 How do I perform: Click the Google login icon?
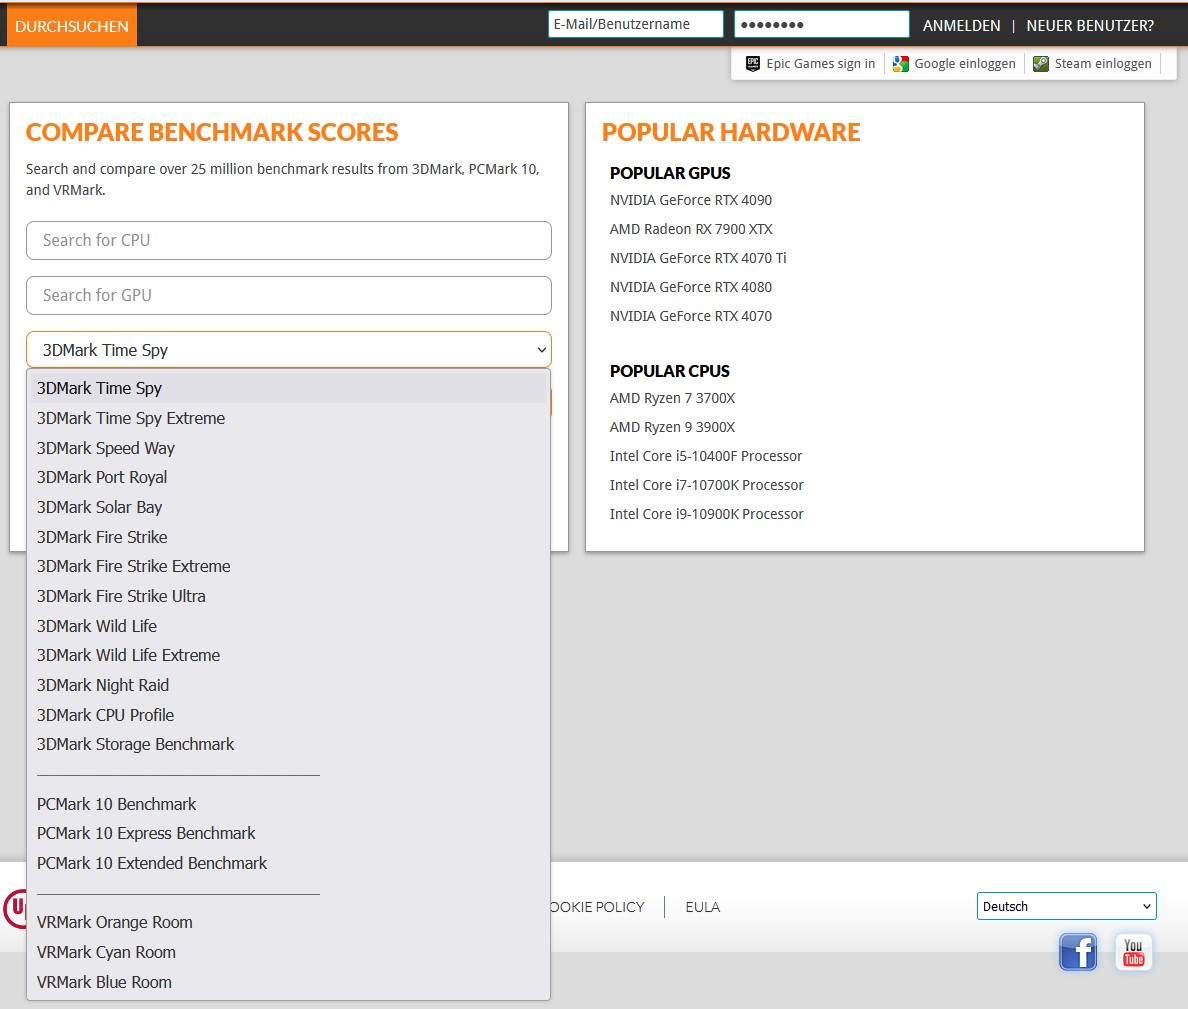(x=900, y=64)
